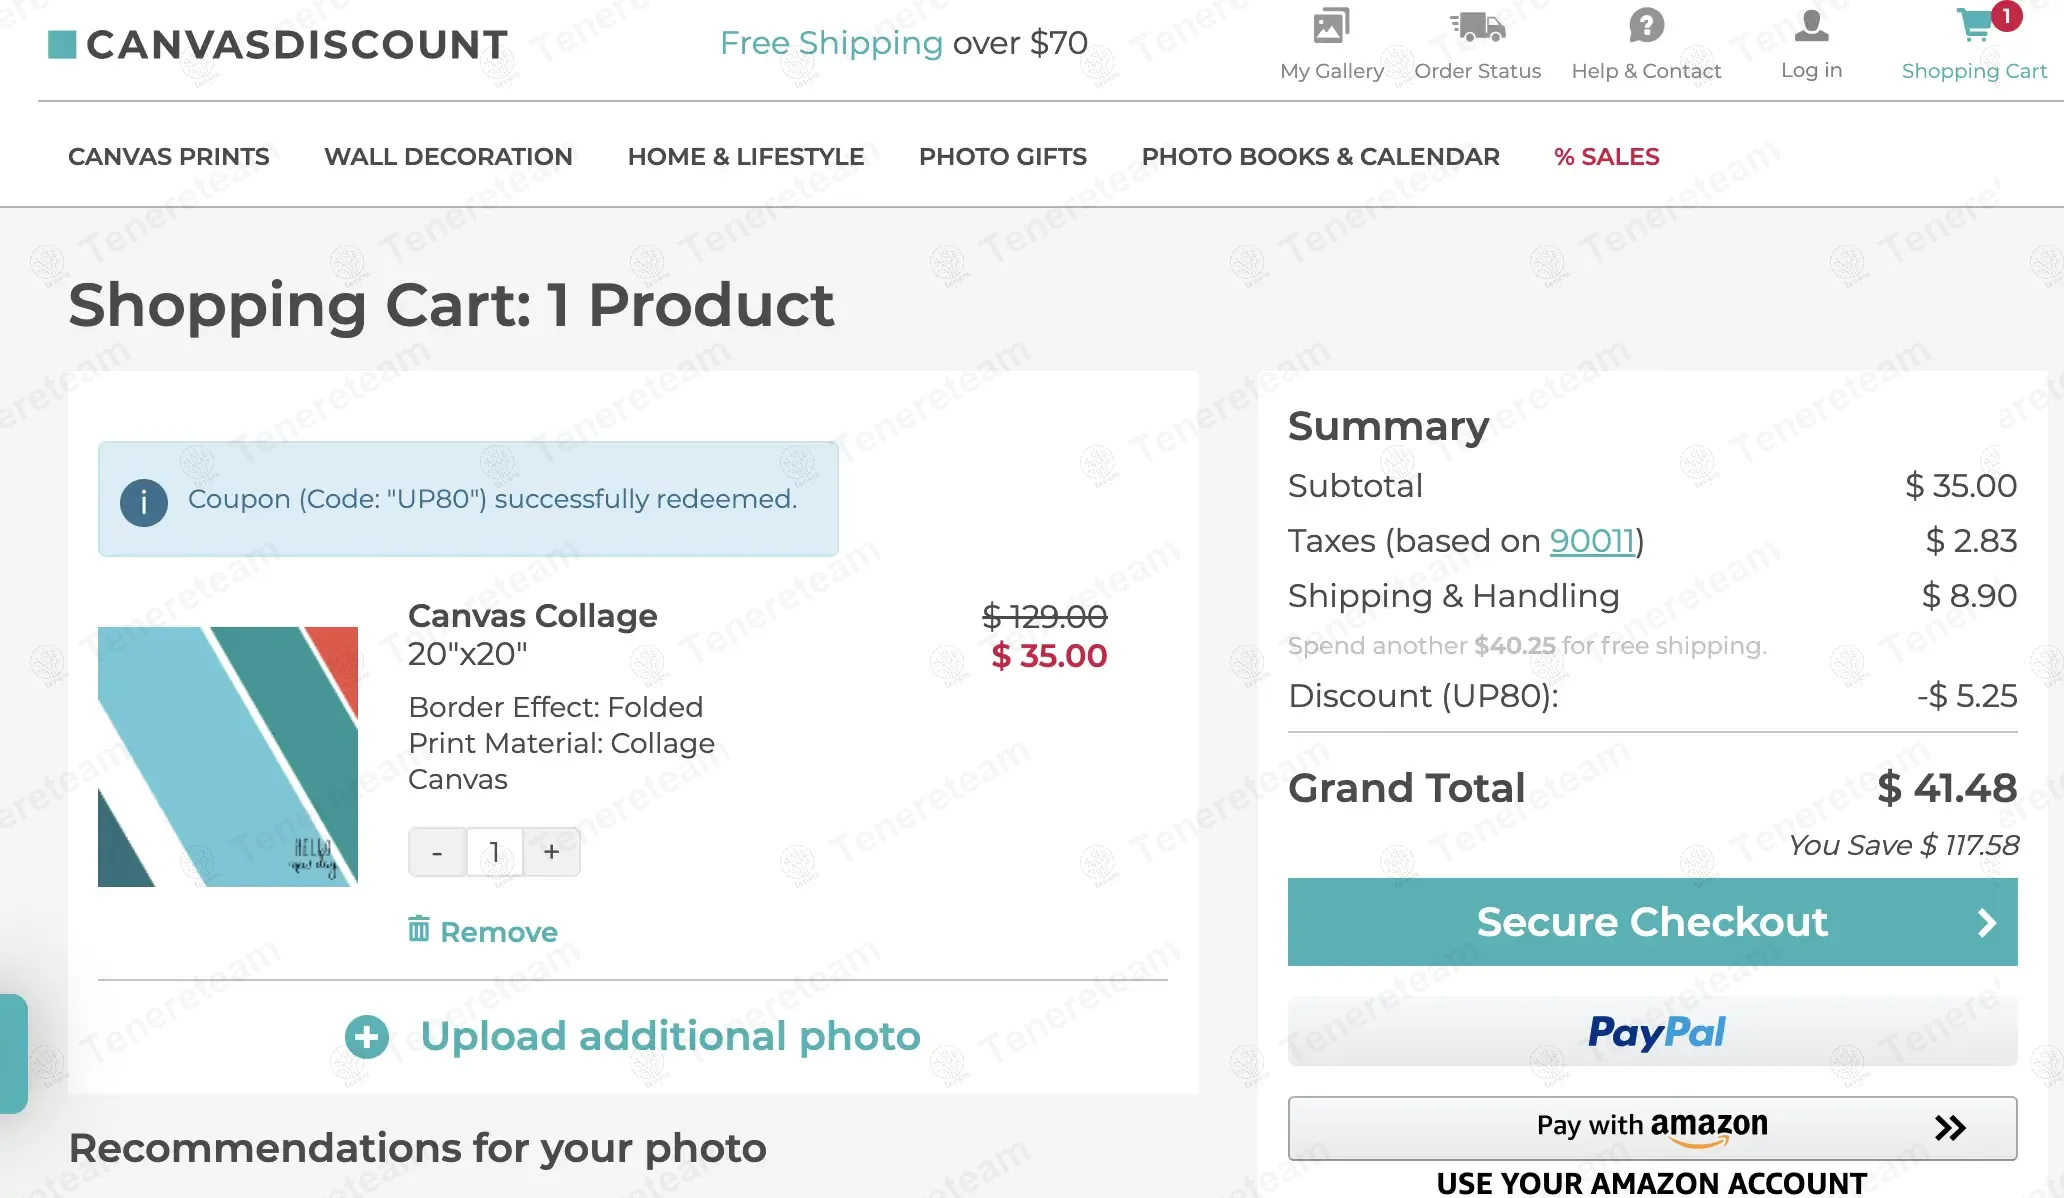Open the My Gallery icon
Viewport: 2064px width, 1198px height.
[x=1331, y=26]
